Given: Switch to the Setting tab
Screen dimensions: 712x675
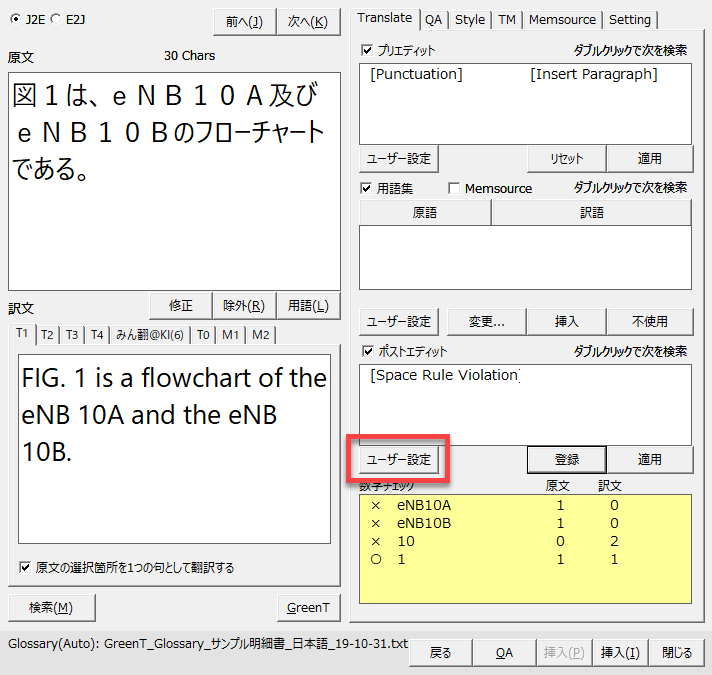Looking at the screenshot, I should pyautogui.click(x=629, y=19).
